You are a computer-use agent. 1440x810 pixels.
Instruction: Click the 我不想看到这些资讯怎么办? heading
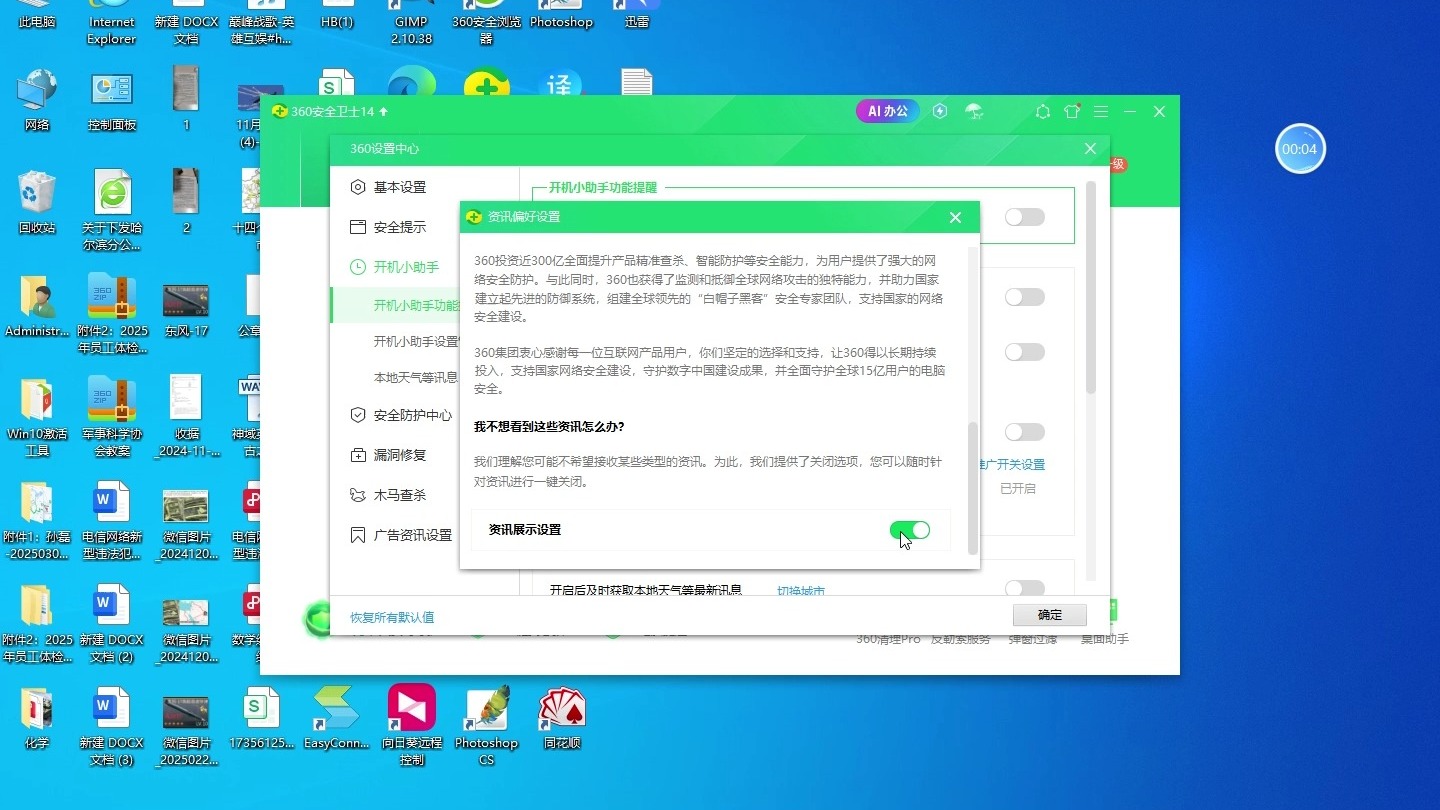pyautogui.click(x=549, y=427)
